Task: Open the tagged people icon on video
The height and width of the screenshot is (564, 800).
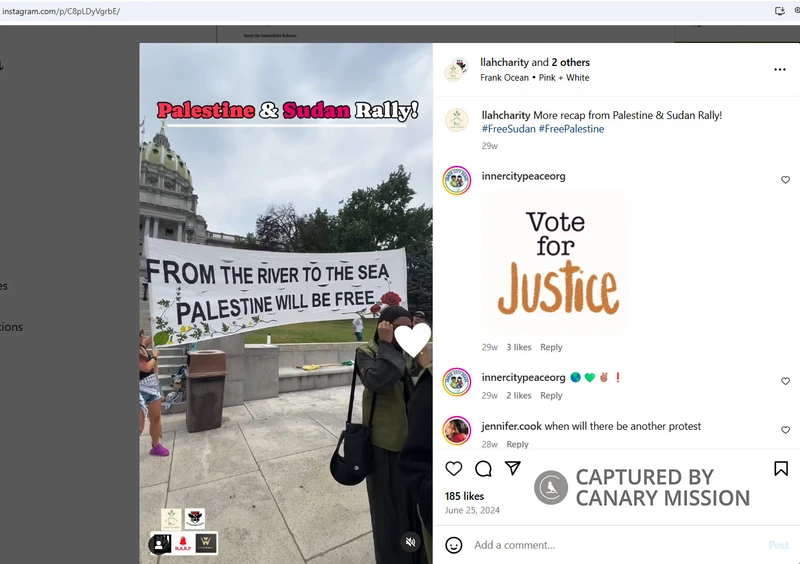Action: coord(159,544)
